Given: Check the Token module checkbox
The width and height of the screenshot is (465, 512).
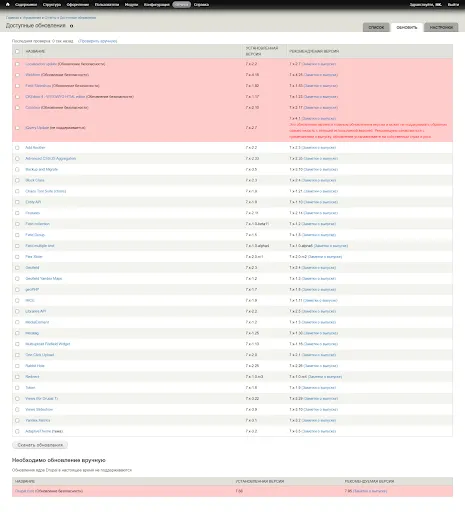Looking at the screenshot, I should pyautogui.click(x=17, y=388).
